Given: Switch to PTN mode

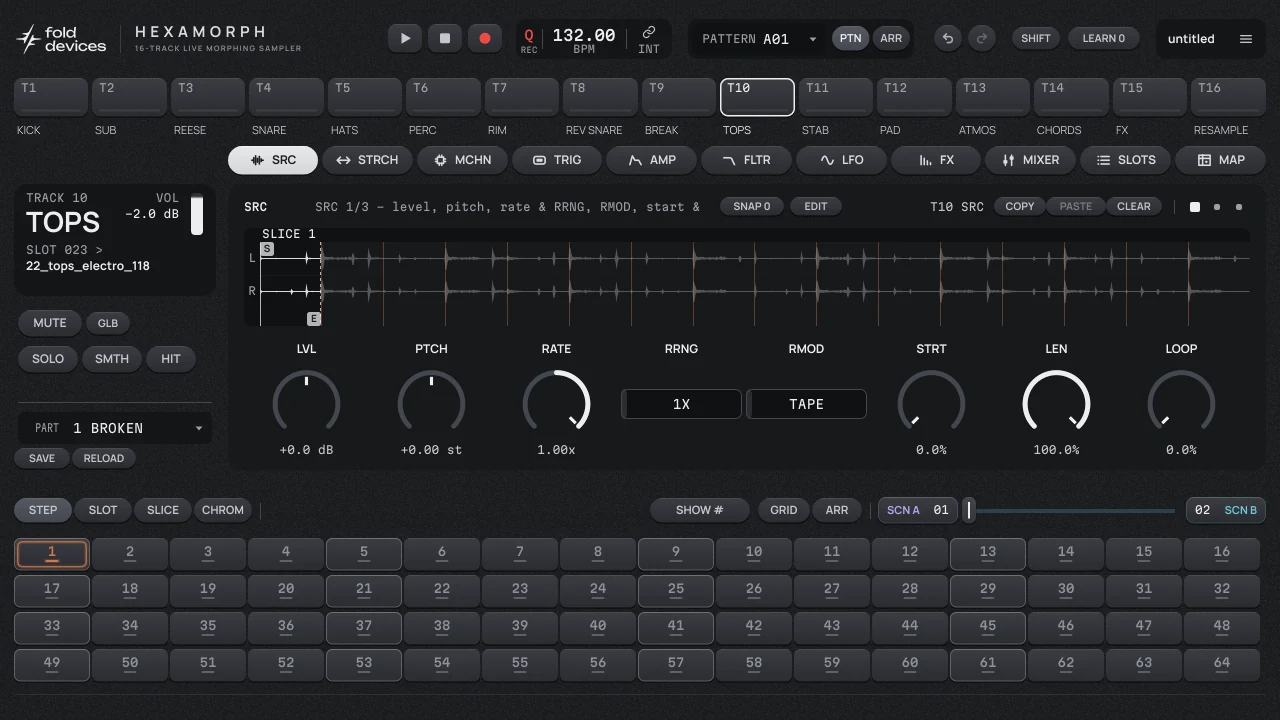Looking at the screenshot, I should coord(850,38).
